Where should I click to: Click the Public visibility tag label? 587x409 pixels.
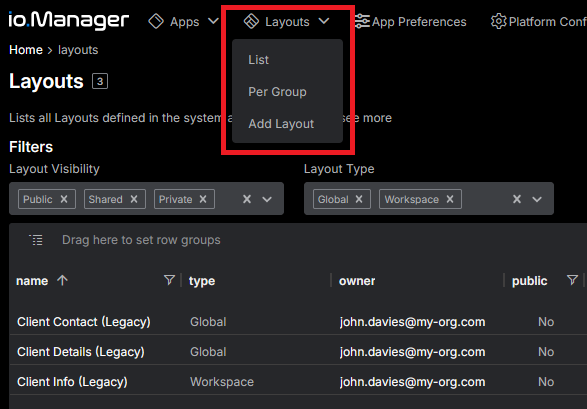pos(38,199)
